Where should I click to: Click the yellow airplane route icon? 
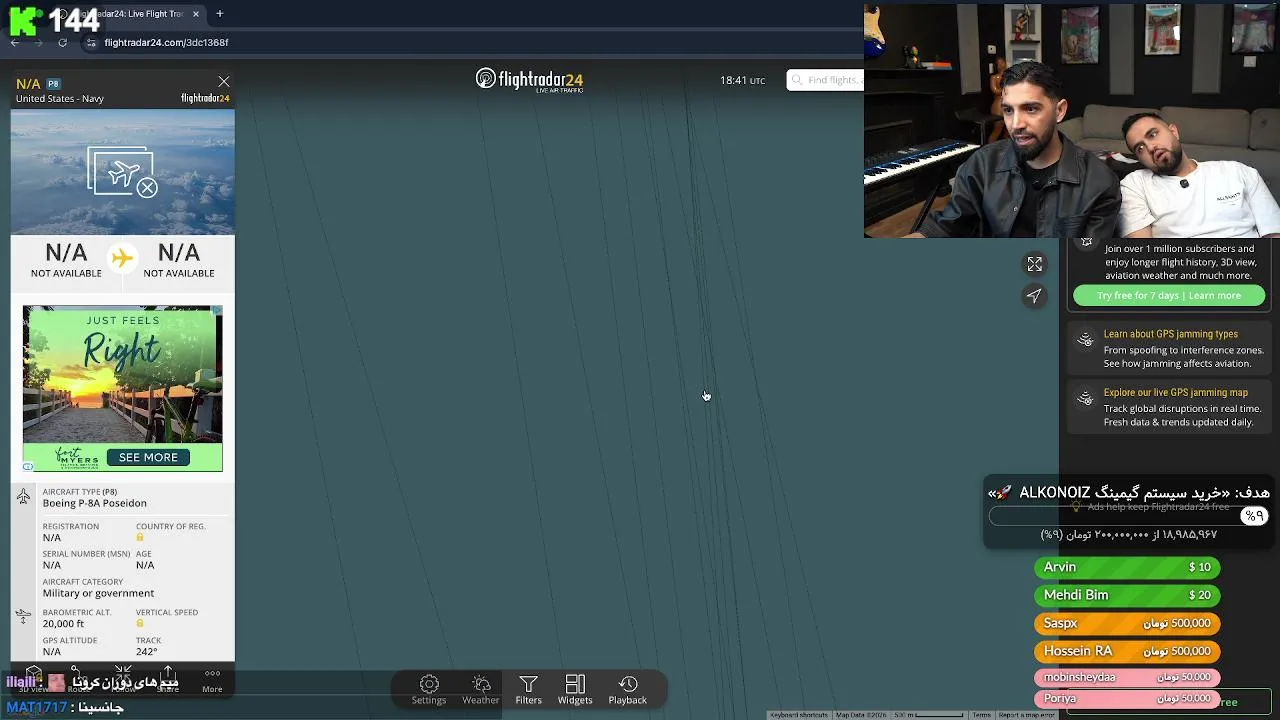pyautogui.click(x=122, y=258)
